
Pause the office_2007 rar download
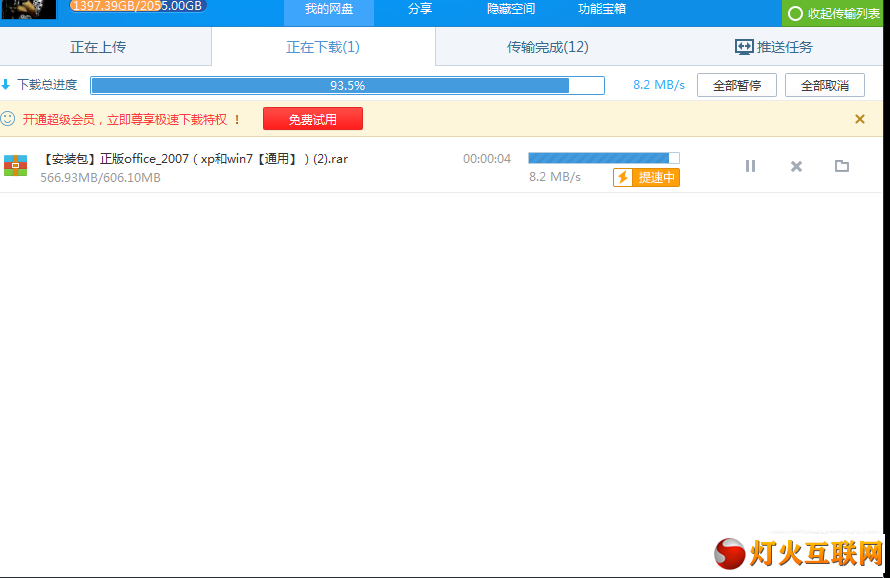(750, 166)
